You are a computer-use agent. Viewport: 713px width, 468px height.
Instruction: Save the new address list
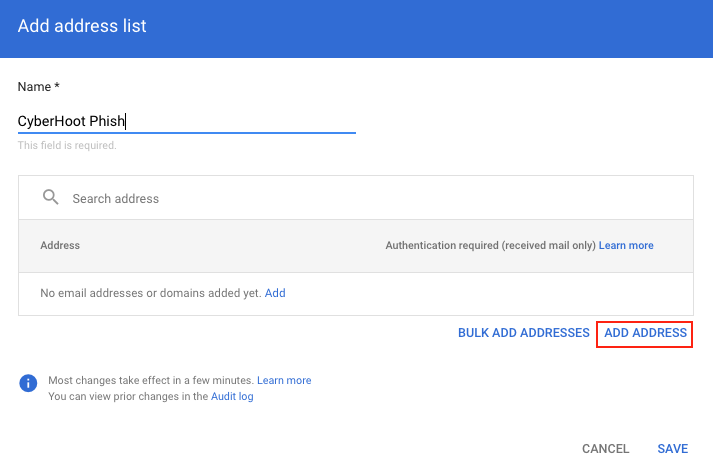point(673,449)
